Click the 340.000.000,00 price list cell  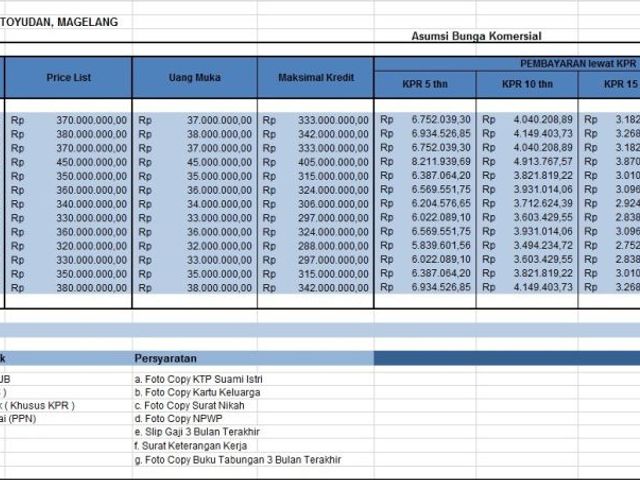68,204
